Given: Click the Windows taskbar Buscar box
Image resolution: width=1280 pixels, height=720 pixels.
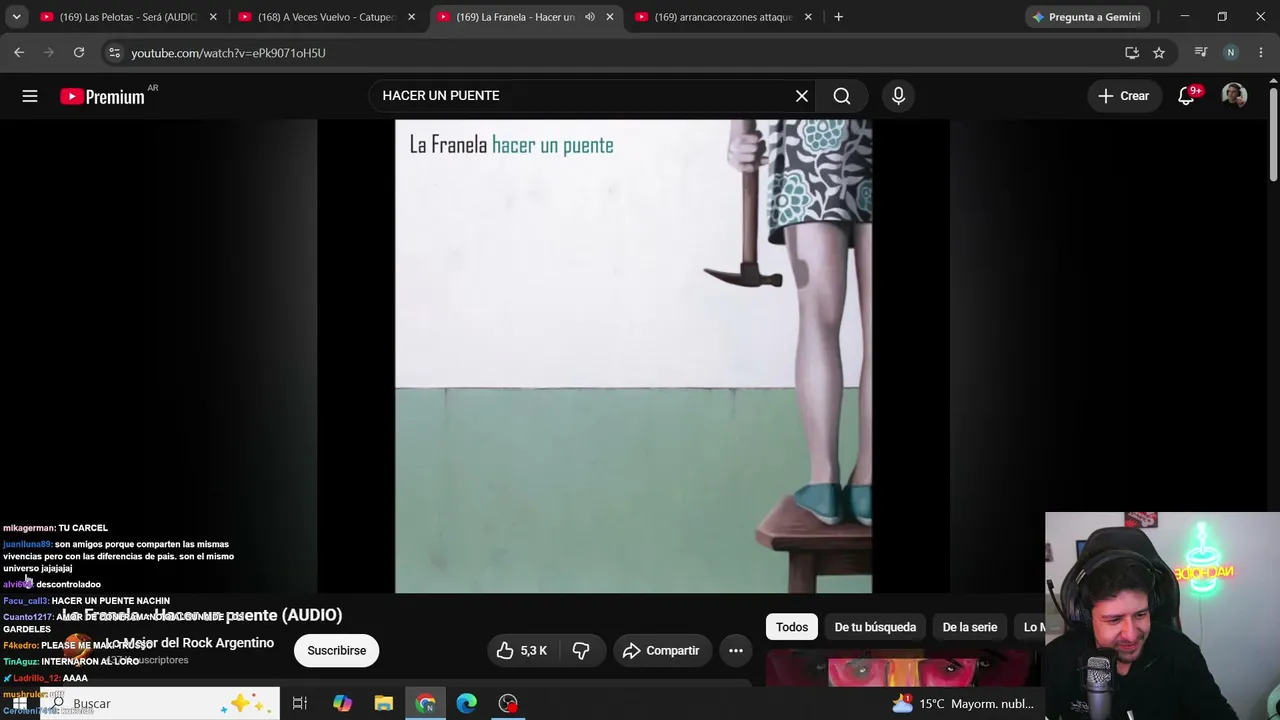Looking at the screenshot, I should click(x=160, y=704).
